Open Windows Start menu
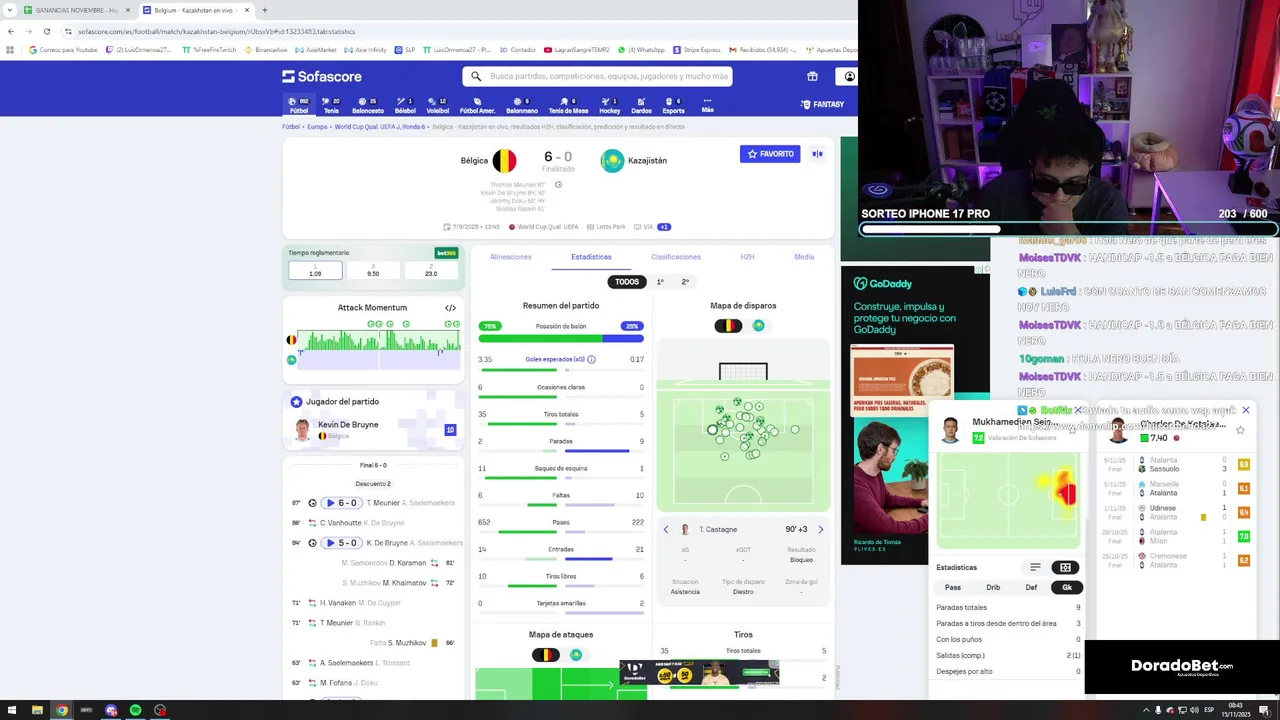 (x=12, y=710)
